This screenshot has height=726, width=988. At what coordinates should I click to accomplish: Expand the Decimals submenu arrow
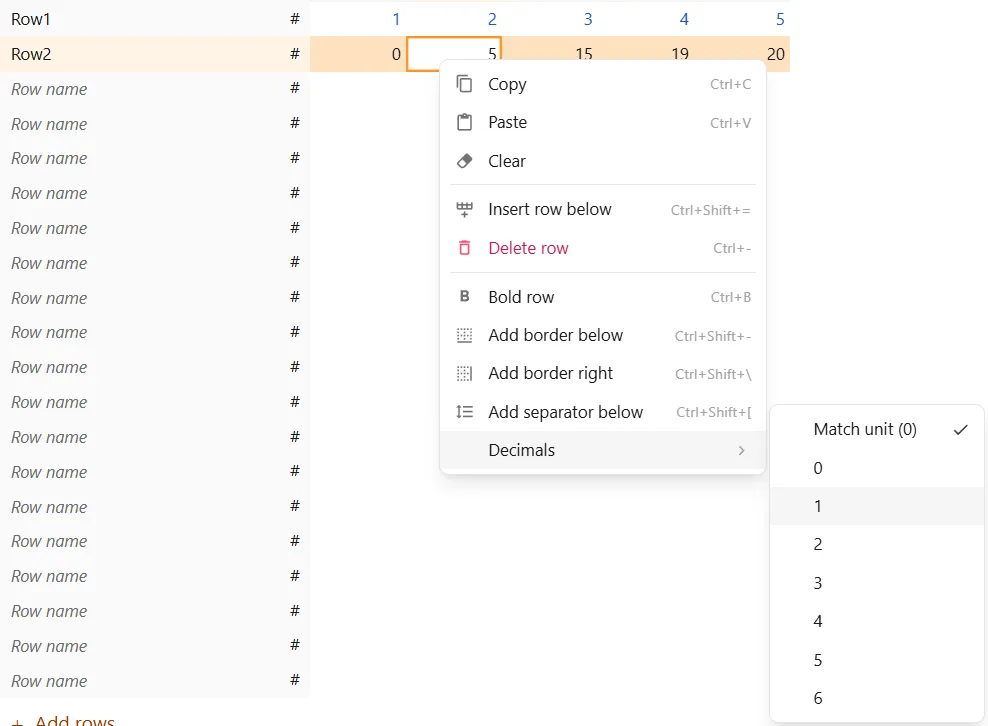(742, 450)
